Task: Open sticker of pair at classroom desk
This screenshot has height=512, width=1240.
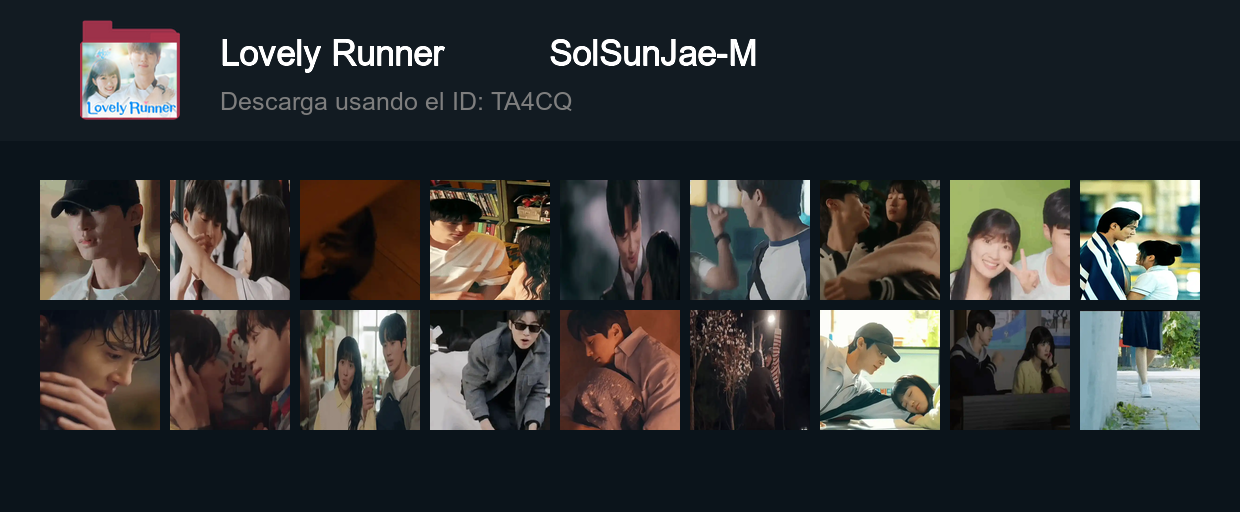Action: (1010, 370)
